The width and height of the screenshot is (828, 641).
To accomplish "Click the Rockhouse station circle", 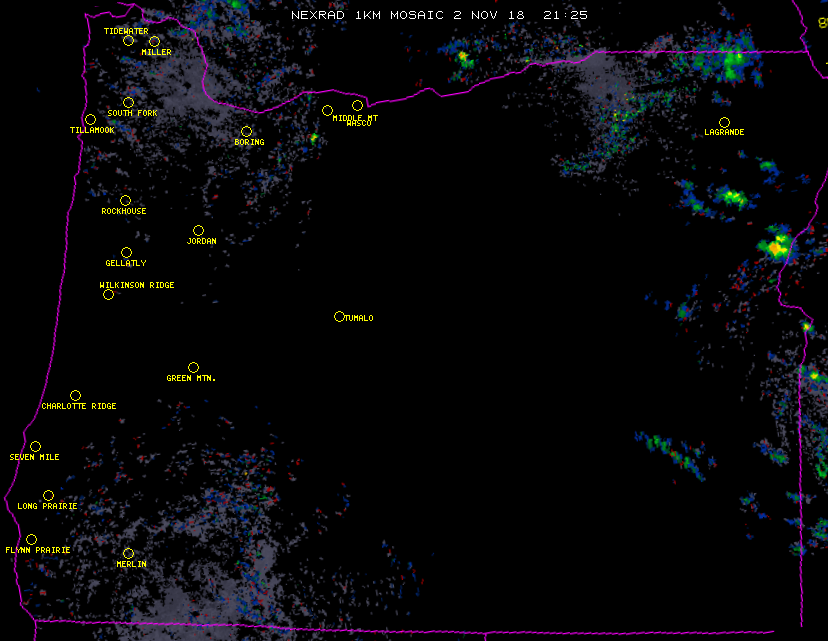I will [125, 200].
